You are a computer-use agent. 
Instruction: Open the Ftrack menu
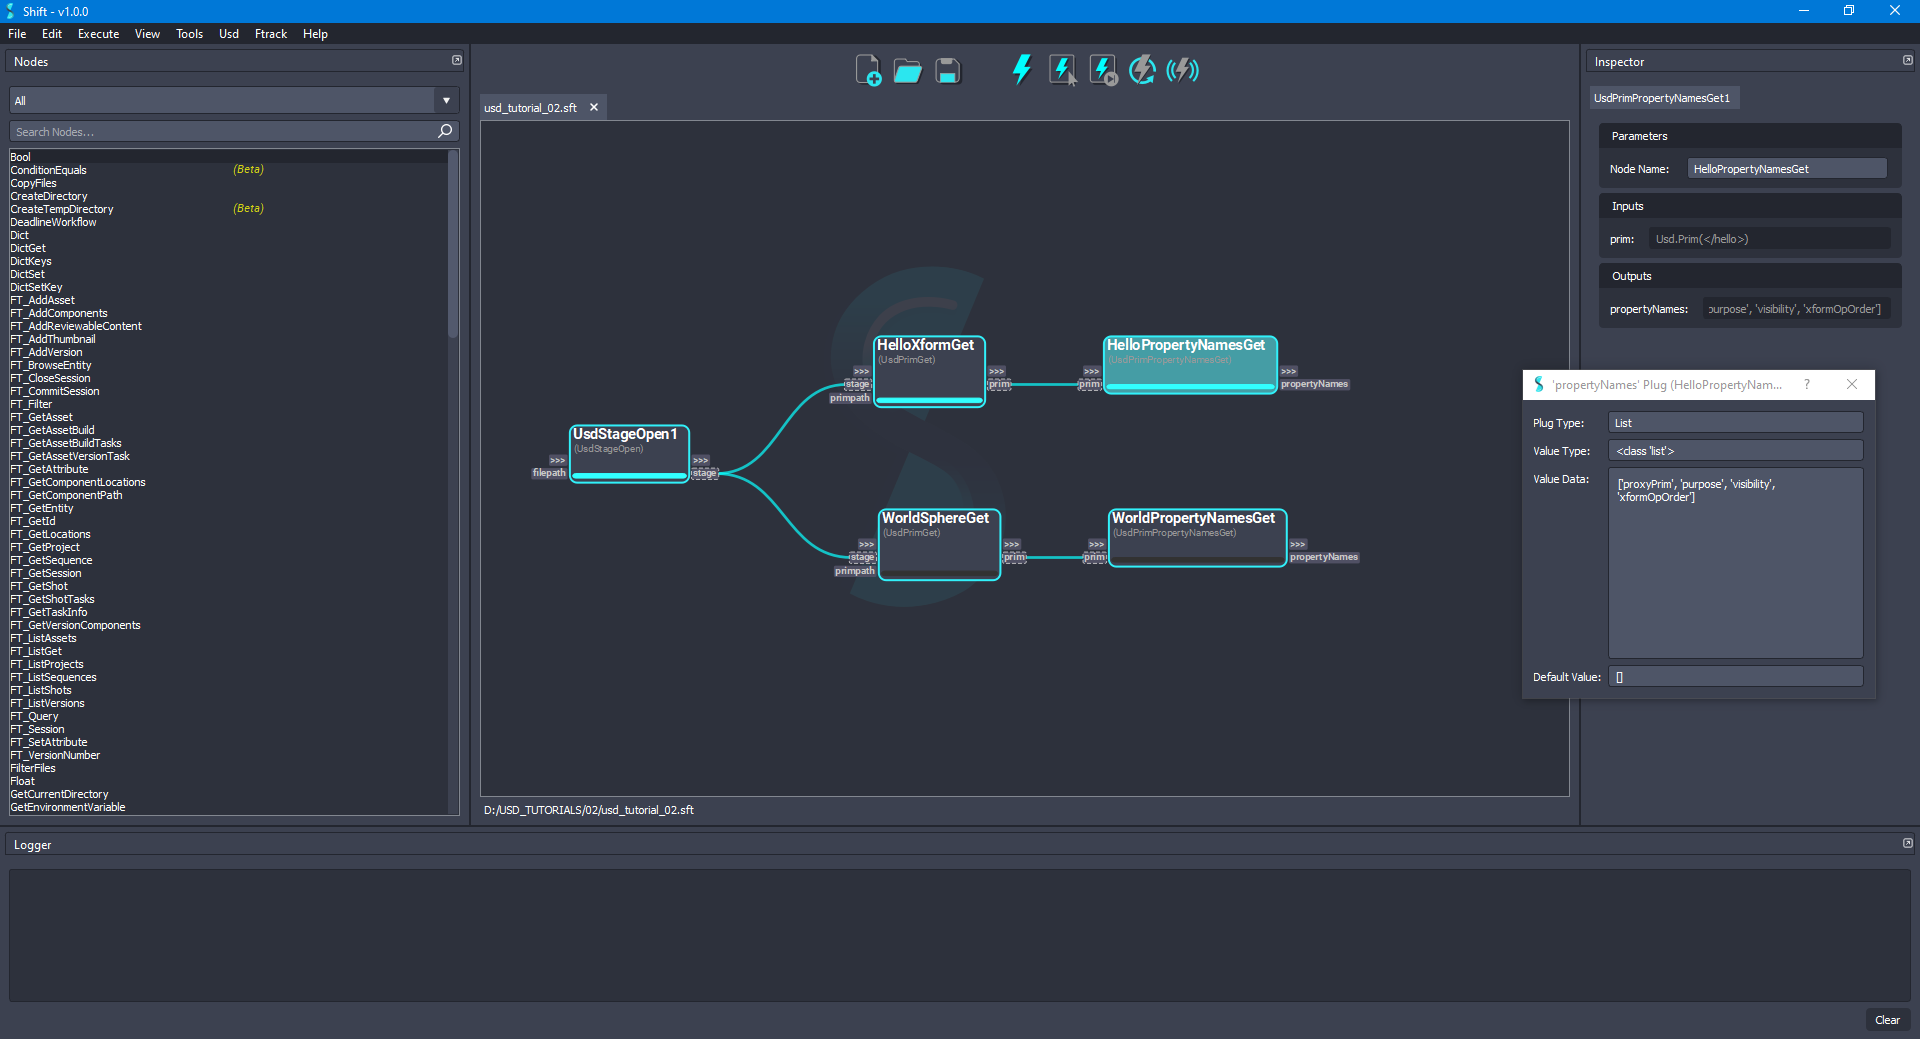(270, 33)
